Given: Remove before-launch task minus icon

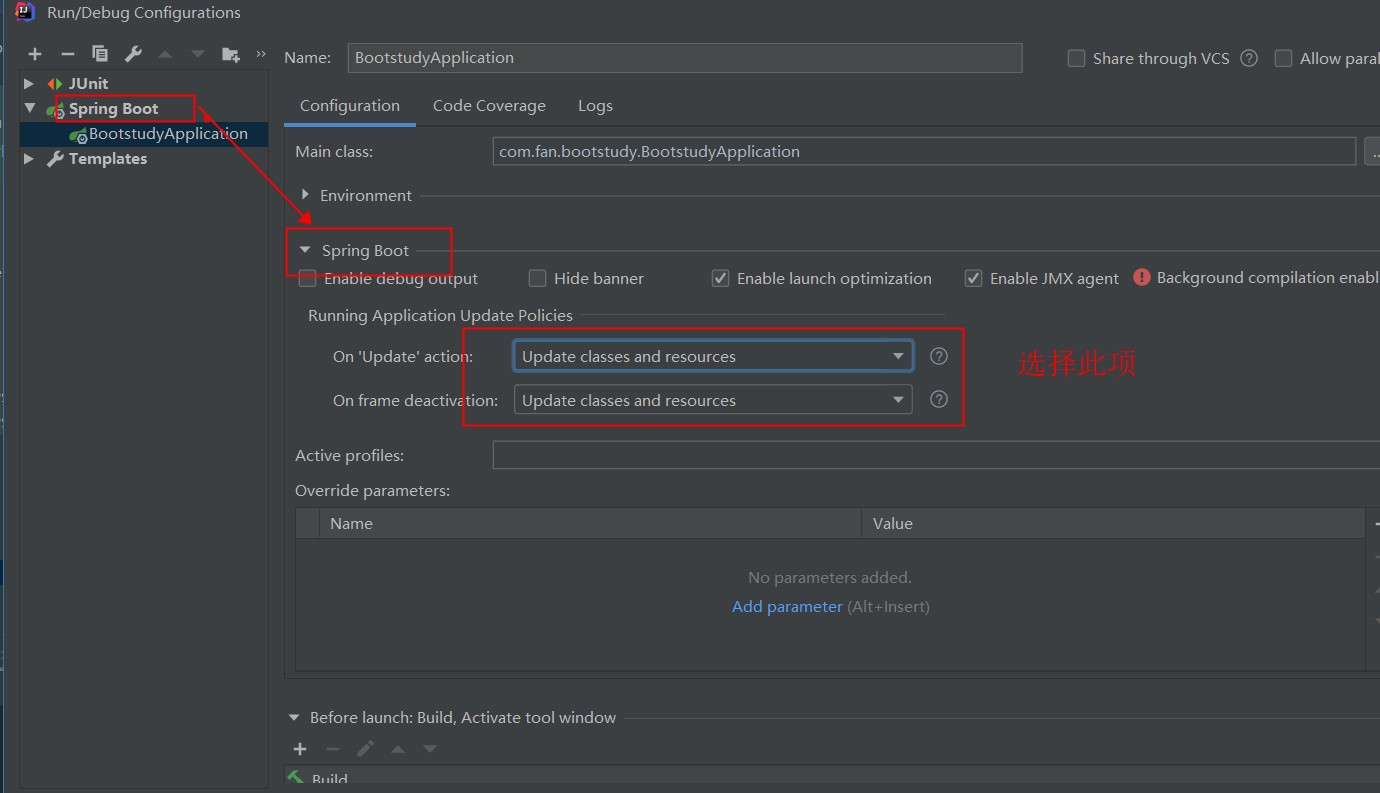Looking at the screenshot, I should (332, 749).
